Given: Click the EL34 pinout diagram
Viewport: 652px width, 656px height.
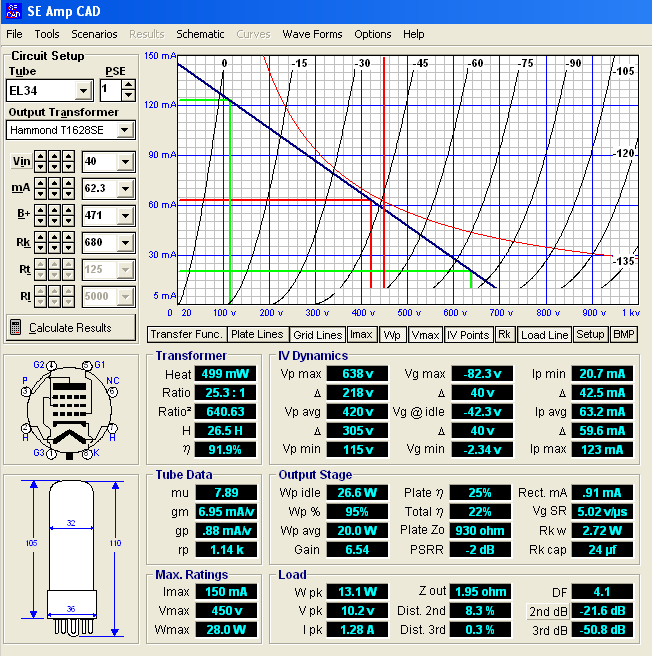Looking at the screenshot, I should [x=70, y=409].
